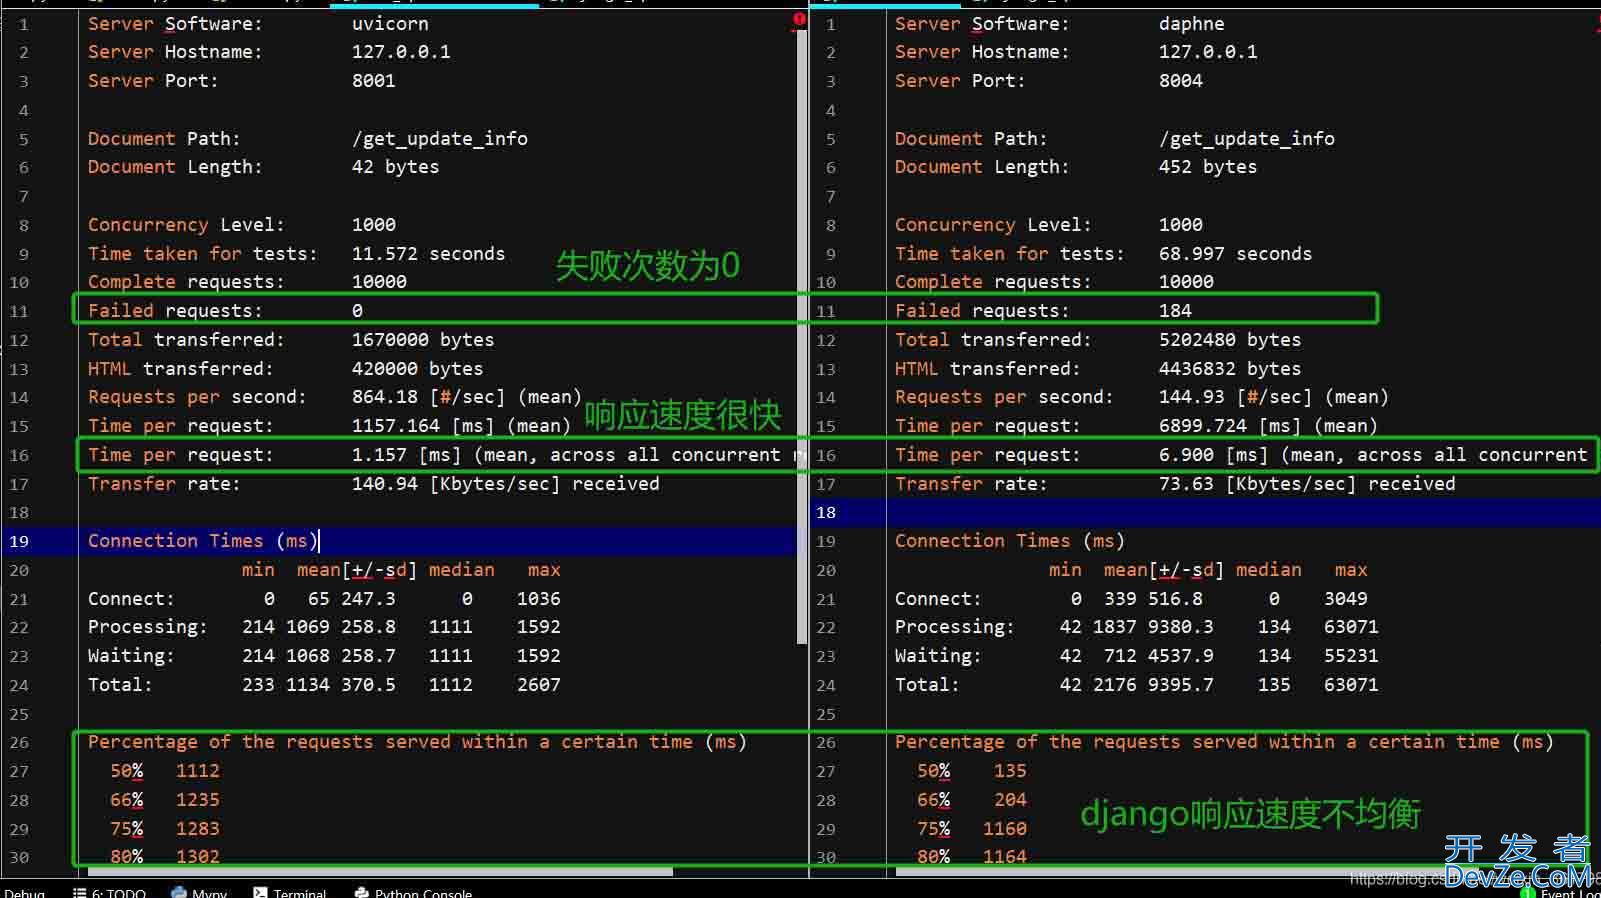Click '5202480 bytes' total transferred value
1601x898 pixels.
click(1230, 340)
